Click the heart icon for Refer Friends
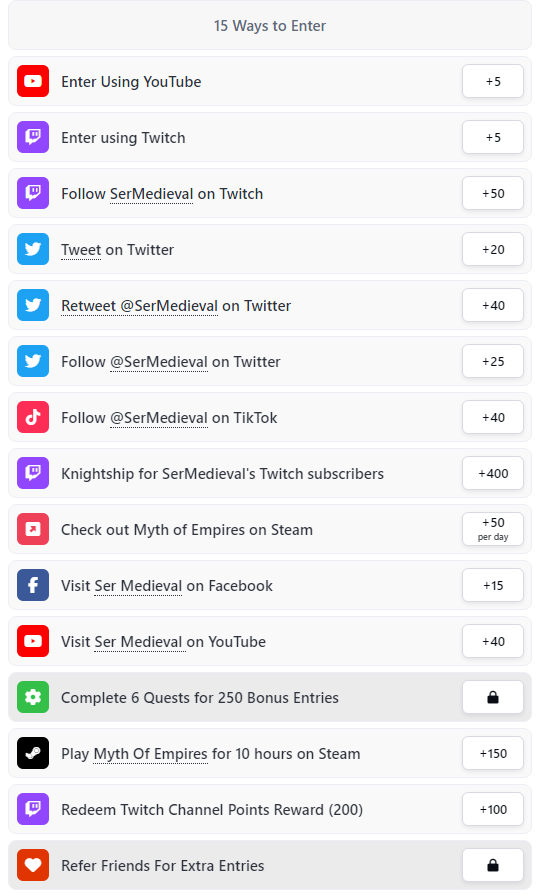This screenshot has width=540, height=896. click(x=33, y=865)
